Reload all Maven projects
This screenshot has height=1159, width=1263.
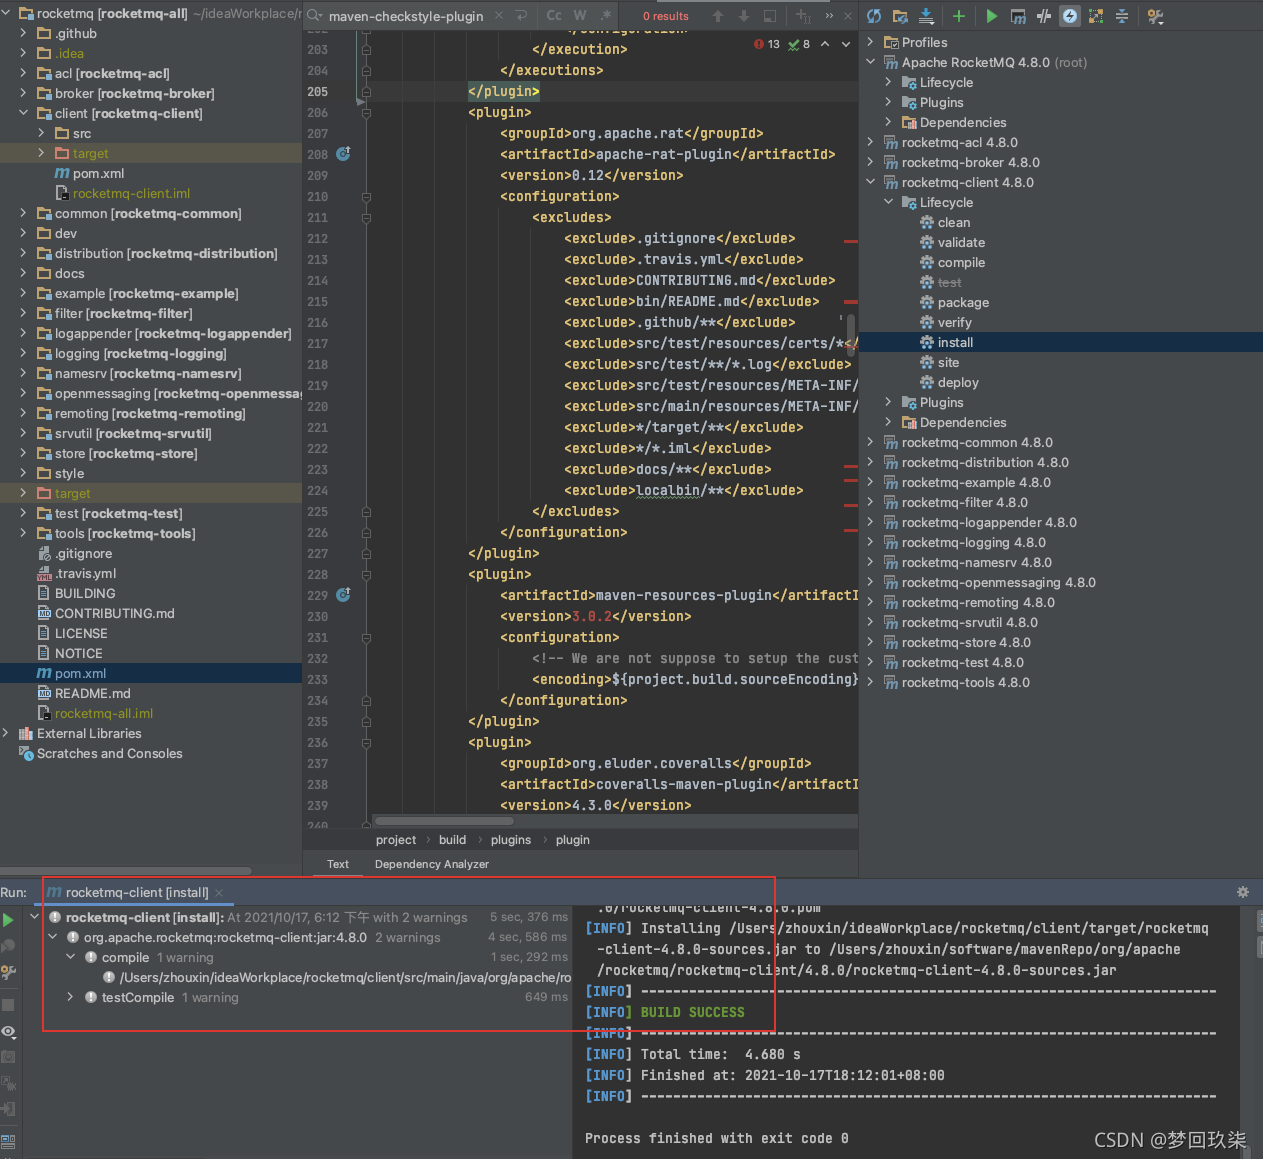click(x=874, y=16)
